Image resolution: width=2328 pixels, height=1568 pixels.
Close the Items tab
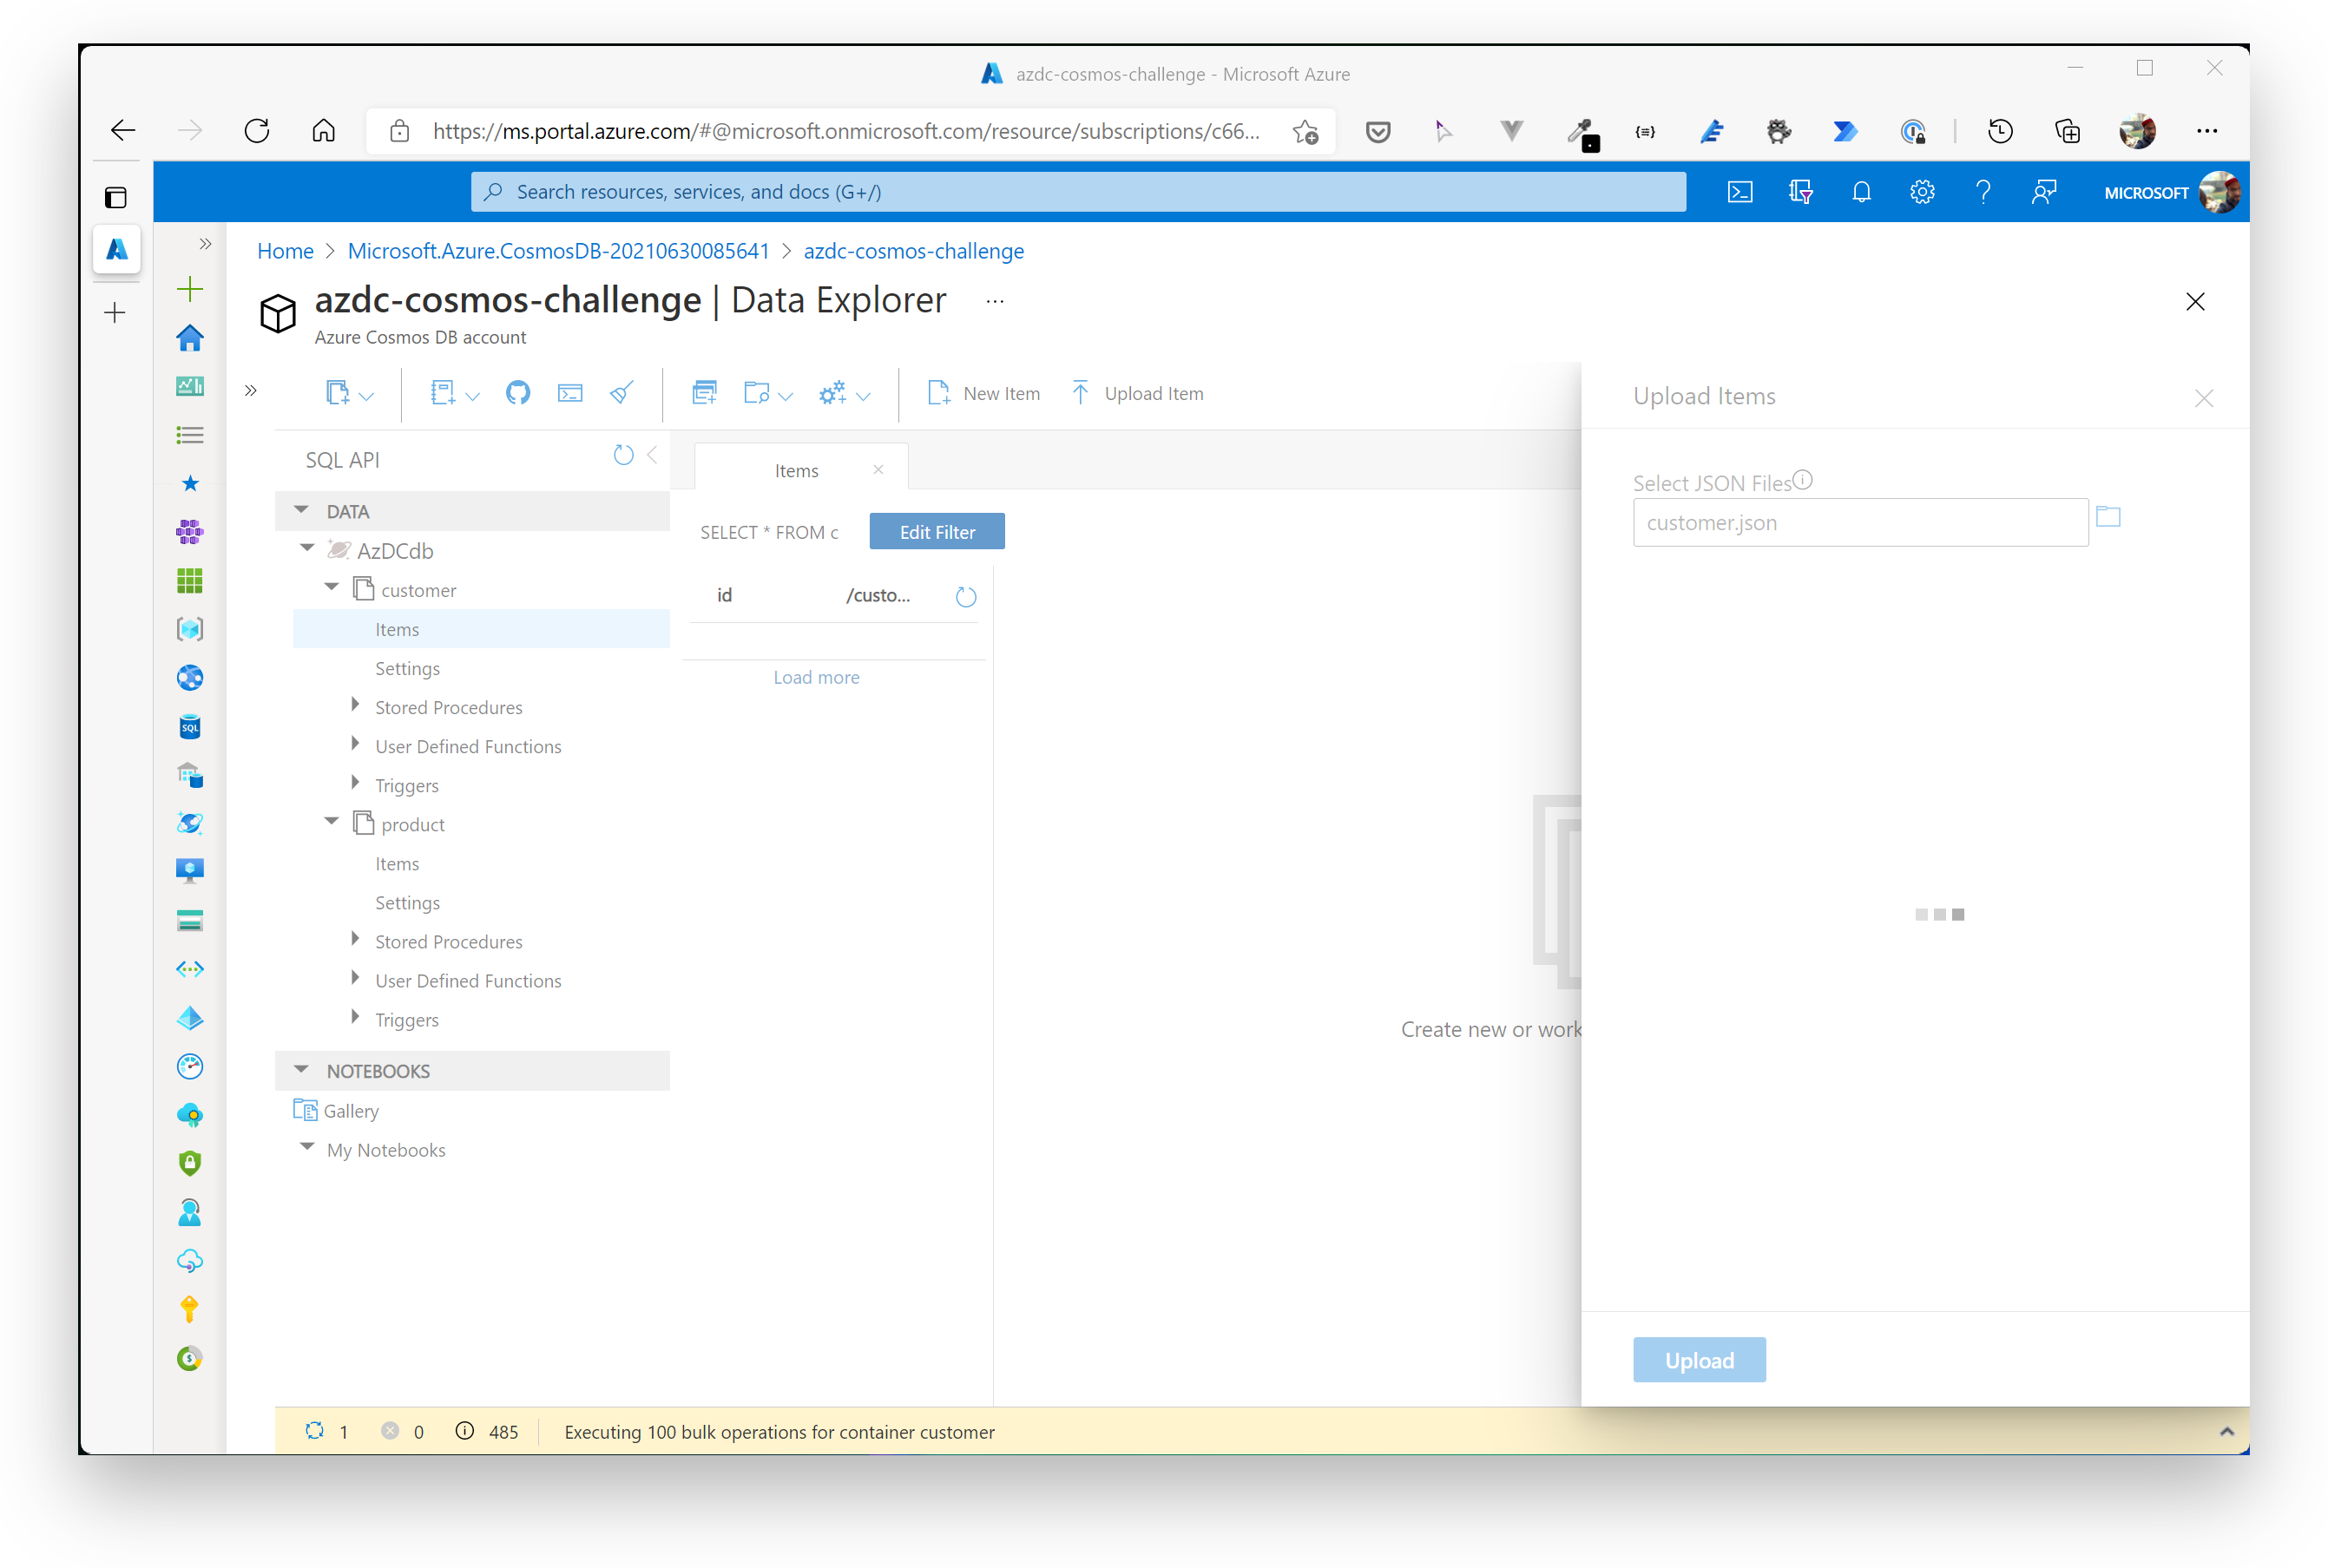[878, 469]
